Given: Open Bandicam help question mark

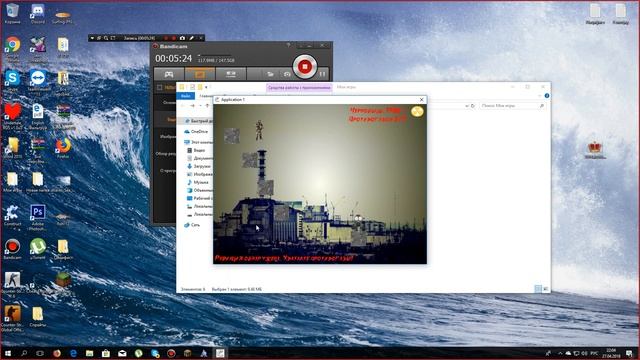Looking at the screenshot, I should (x=288, y=45).
